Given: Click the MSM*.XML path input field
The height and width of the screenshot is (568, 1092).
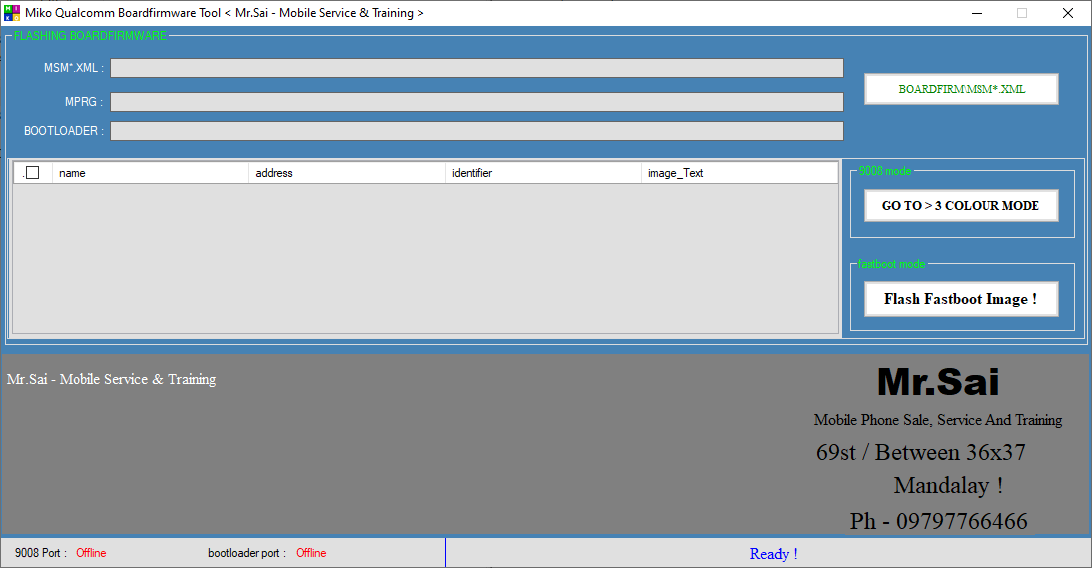Looking at the screenshot, I should [477, 68].
